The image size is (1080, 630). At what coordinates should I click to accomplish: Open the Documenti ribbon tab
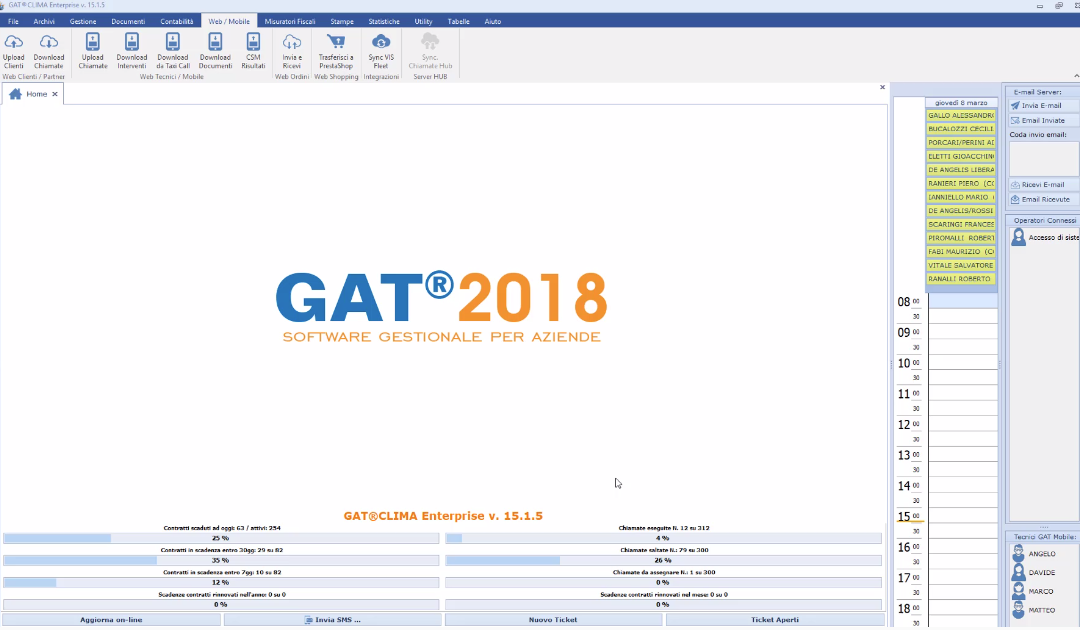(x=128, y=21)
